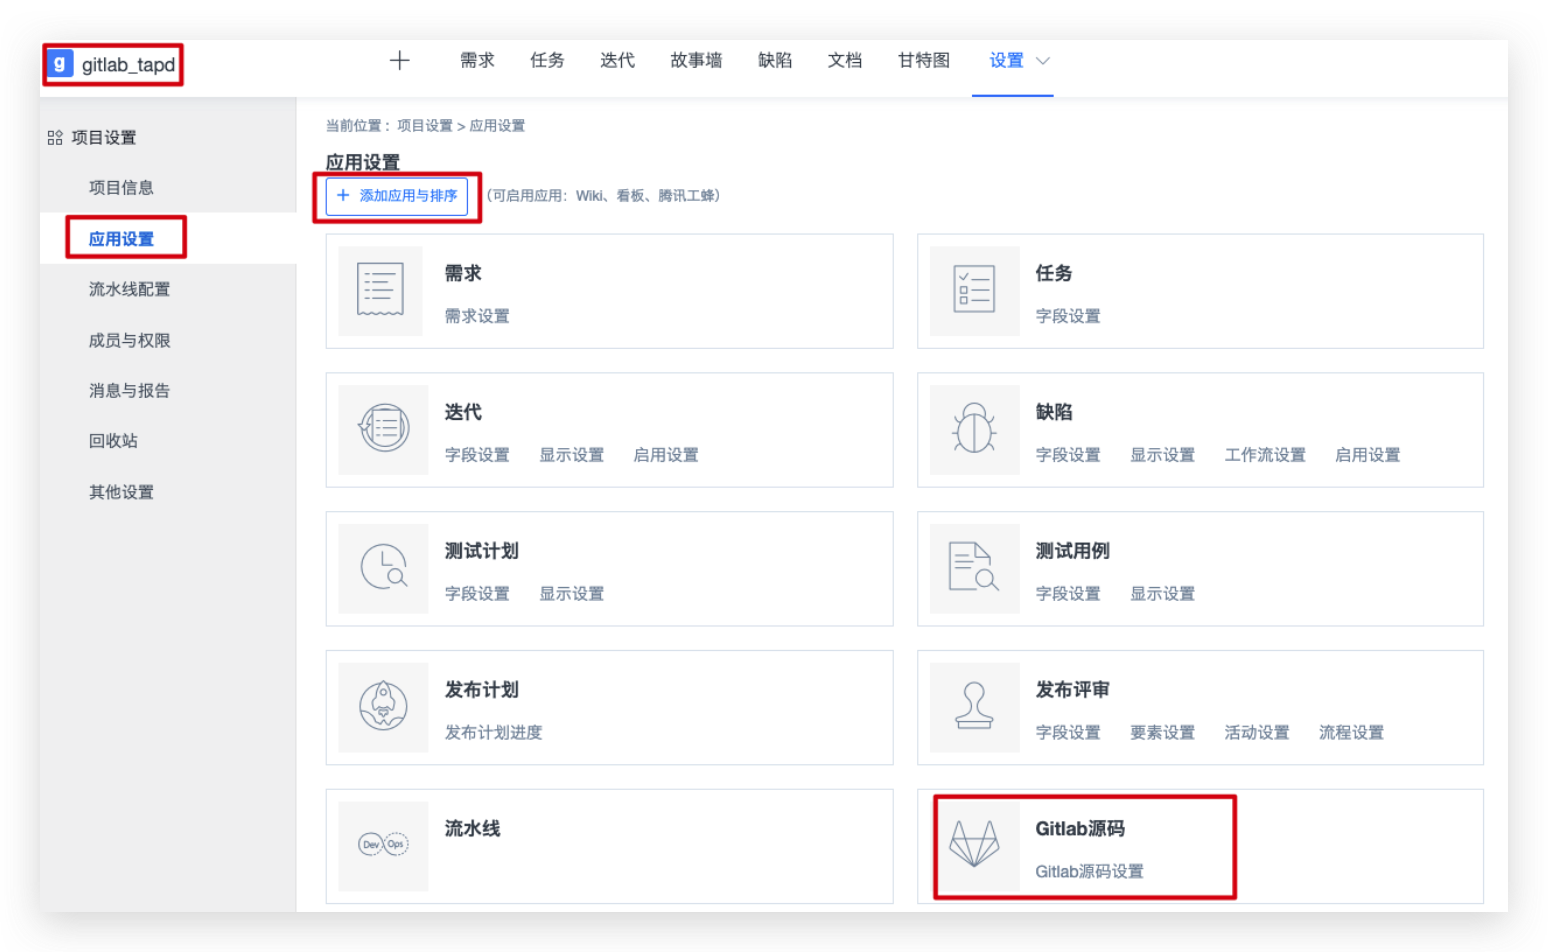The height and width of the screenshot is (952, 1548).
Task: Open the 发布计划进度 link
Action: click(493, 733)
